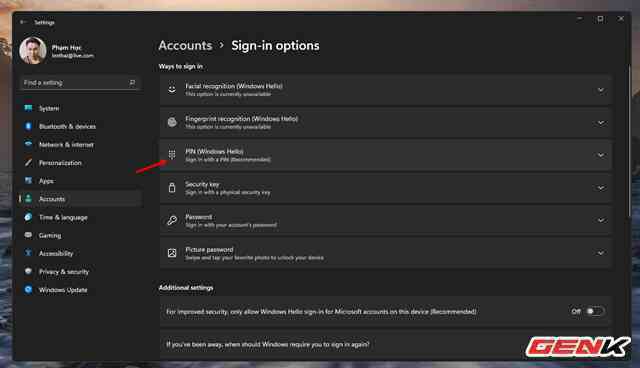Expand PIN (Windows Hello) chevron
The height and width of the screenshot is (368, 640).
[601, 155]
